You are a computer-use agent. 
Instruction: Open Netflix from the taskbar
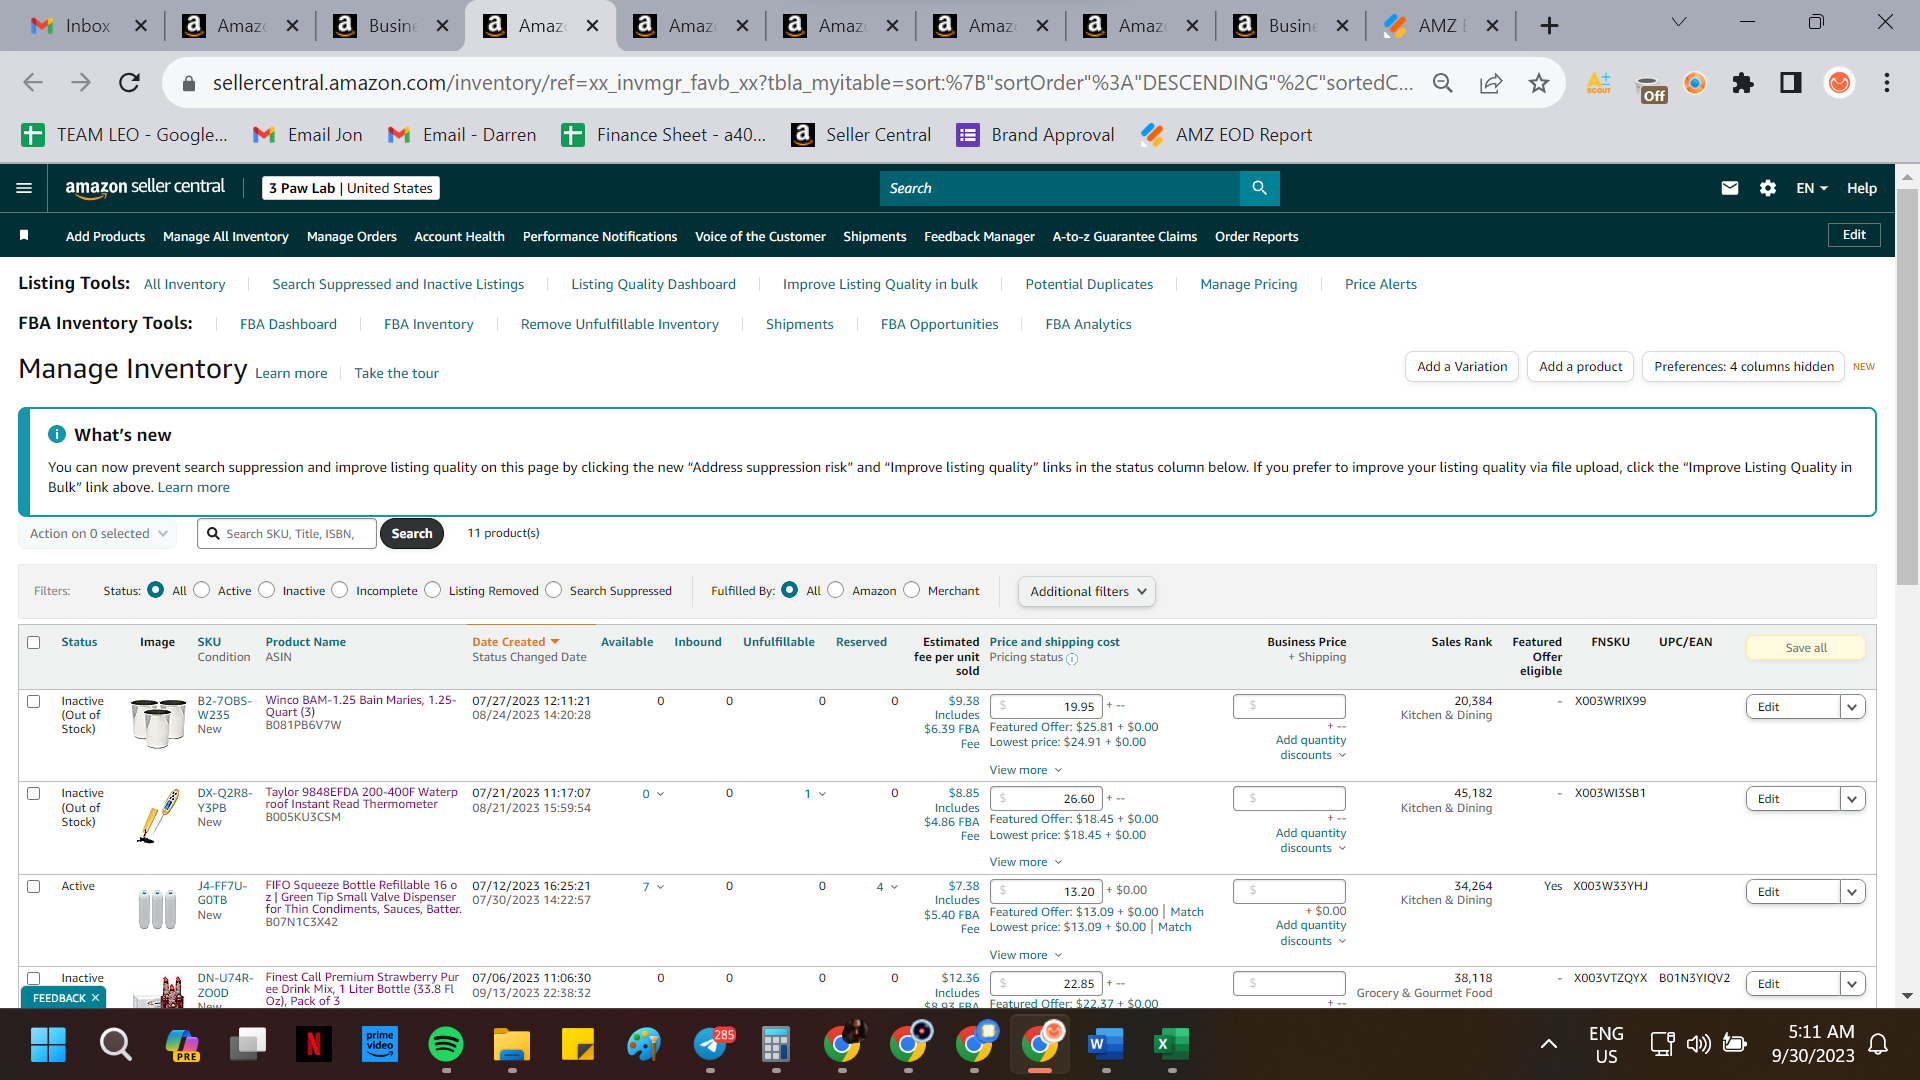pos(313,1044)
